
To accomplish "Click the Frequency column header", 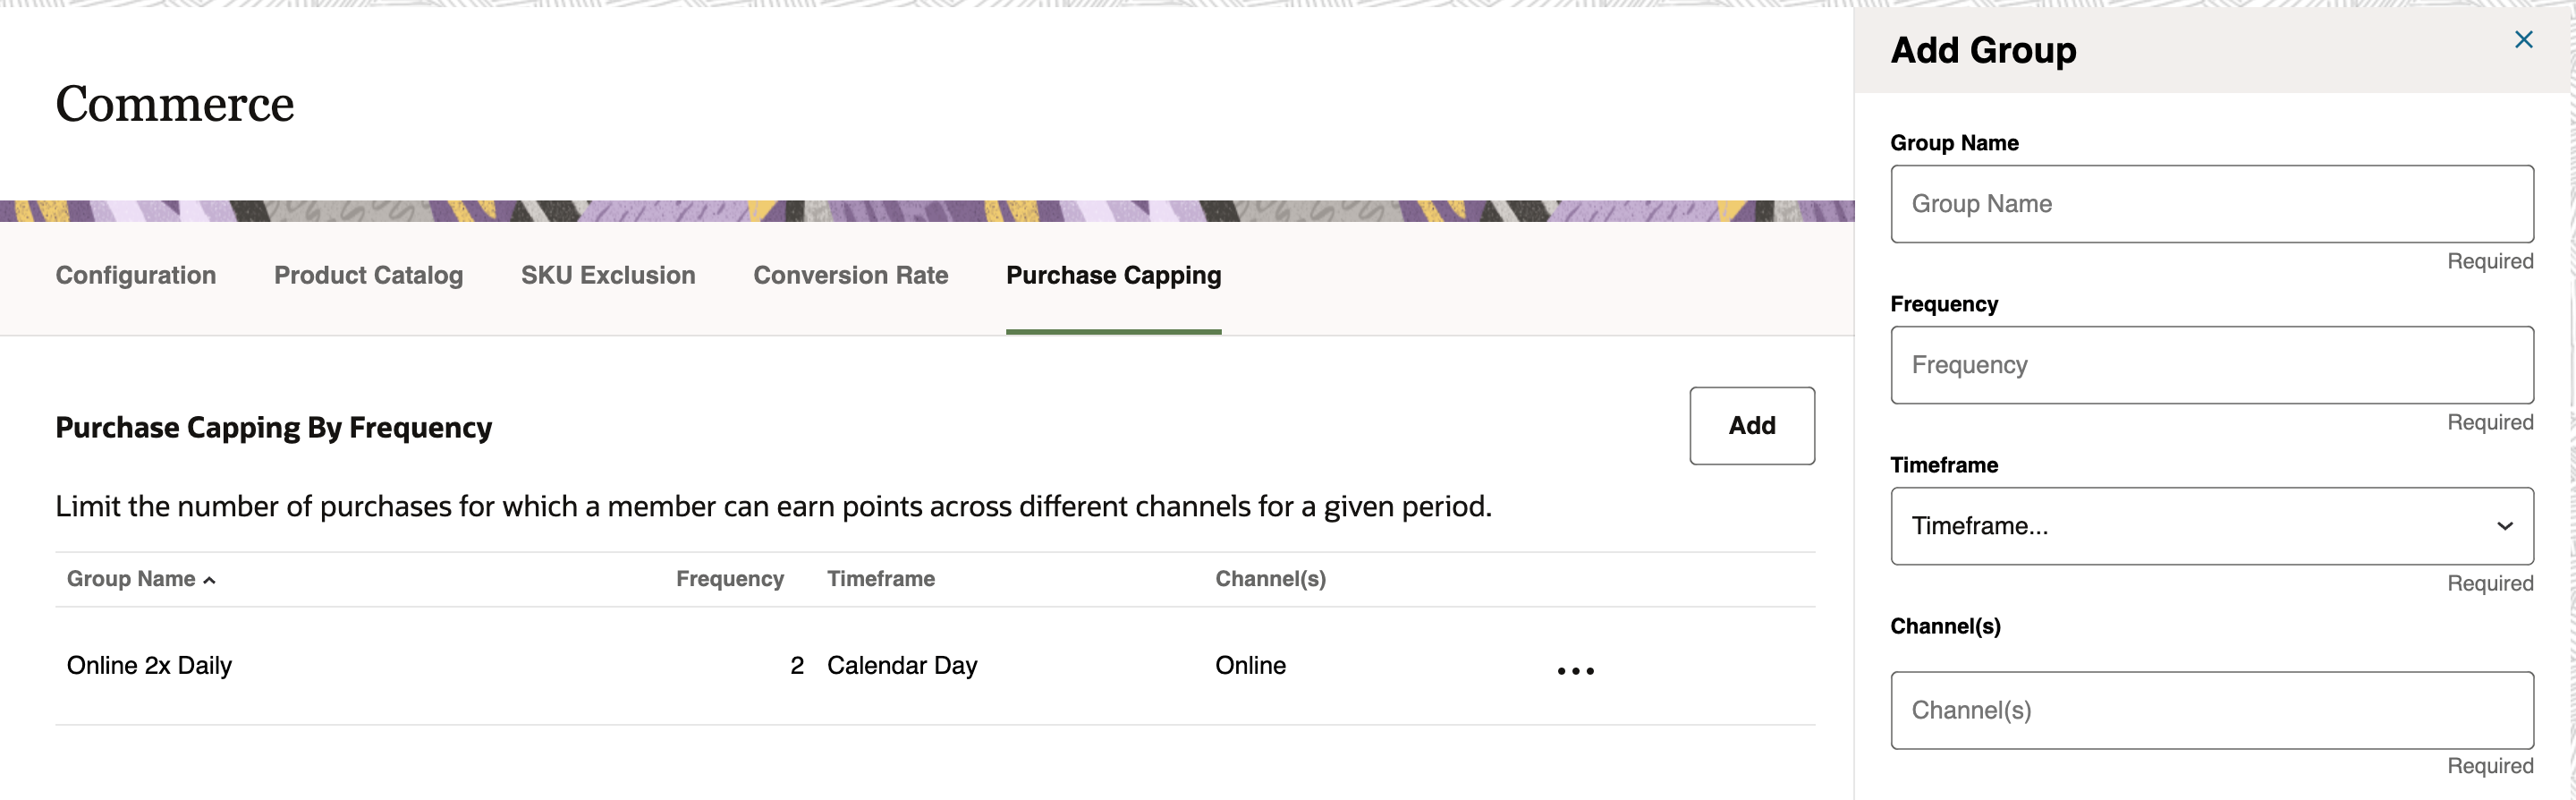I will 729,579.
